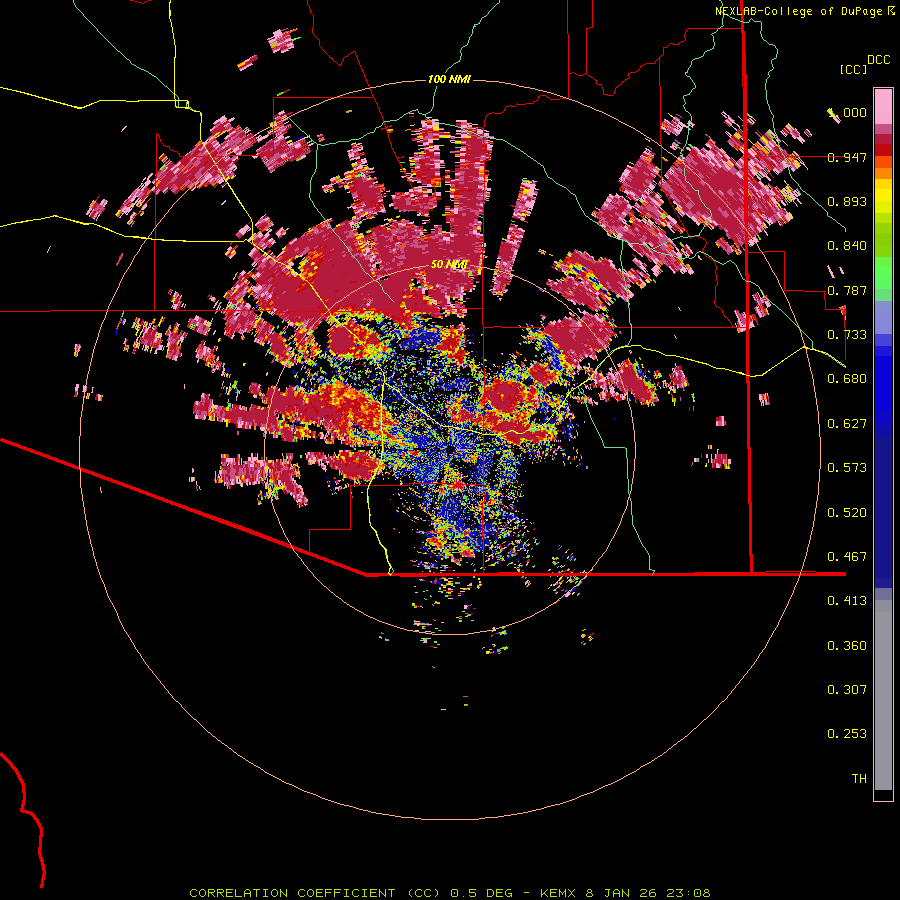Click the KEMX radar site identifier
The height and width of the screenshot is (900, 900).
click(560, 893)
